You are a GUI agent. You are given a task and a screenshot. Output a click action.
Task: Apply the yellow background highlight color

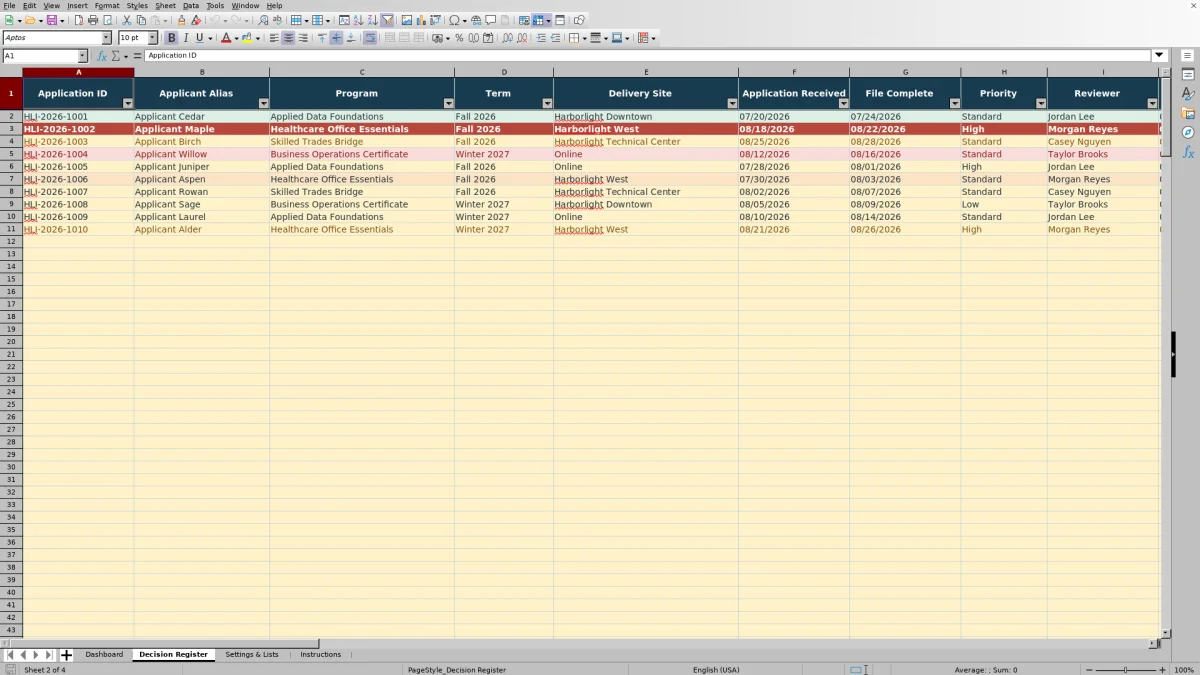point(246,38)
